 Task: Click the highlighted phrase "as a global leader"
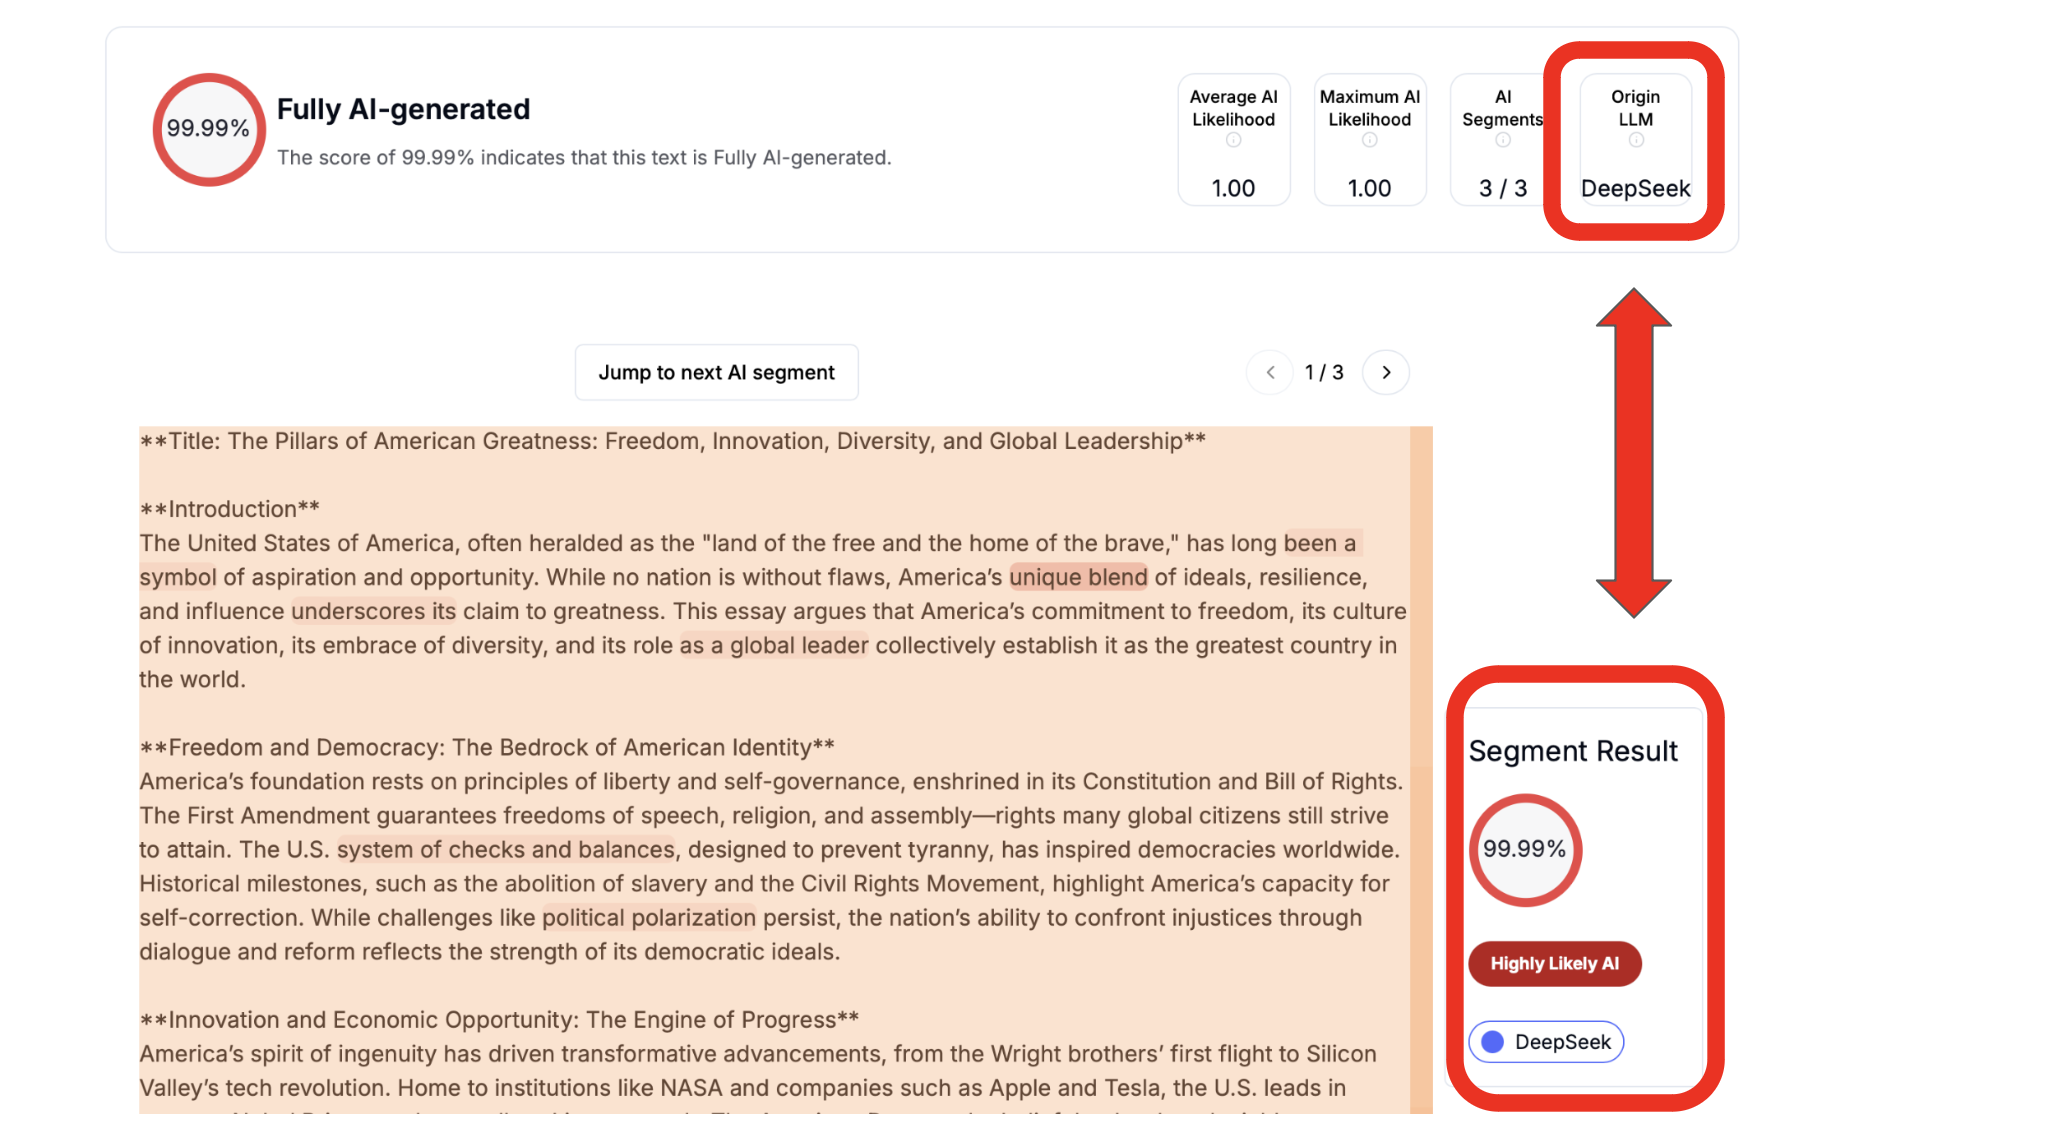coord(774,645)
